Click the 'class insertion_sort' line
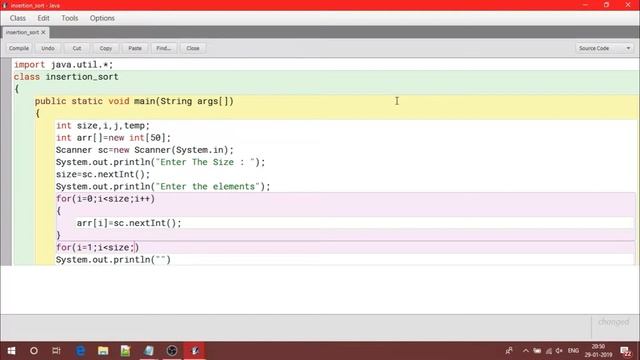640x360 pixels. point(66,77)
